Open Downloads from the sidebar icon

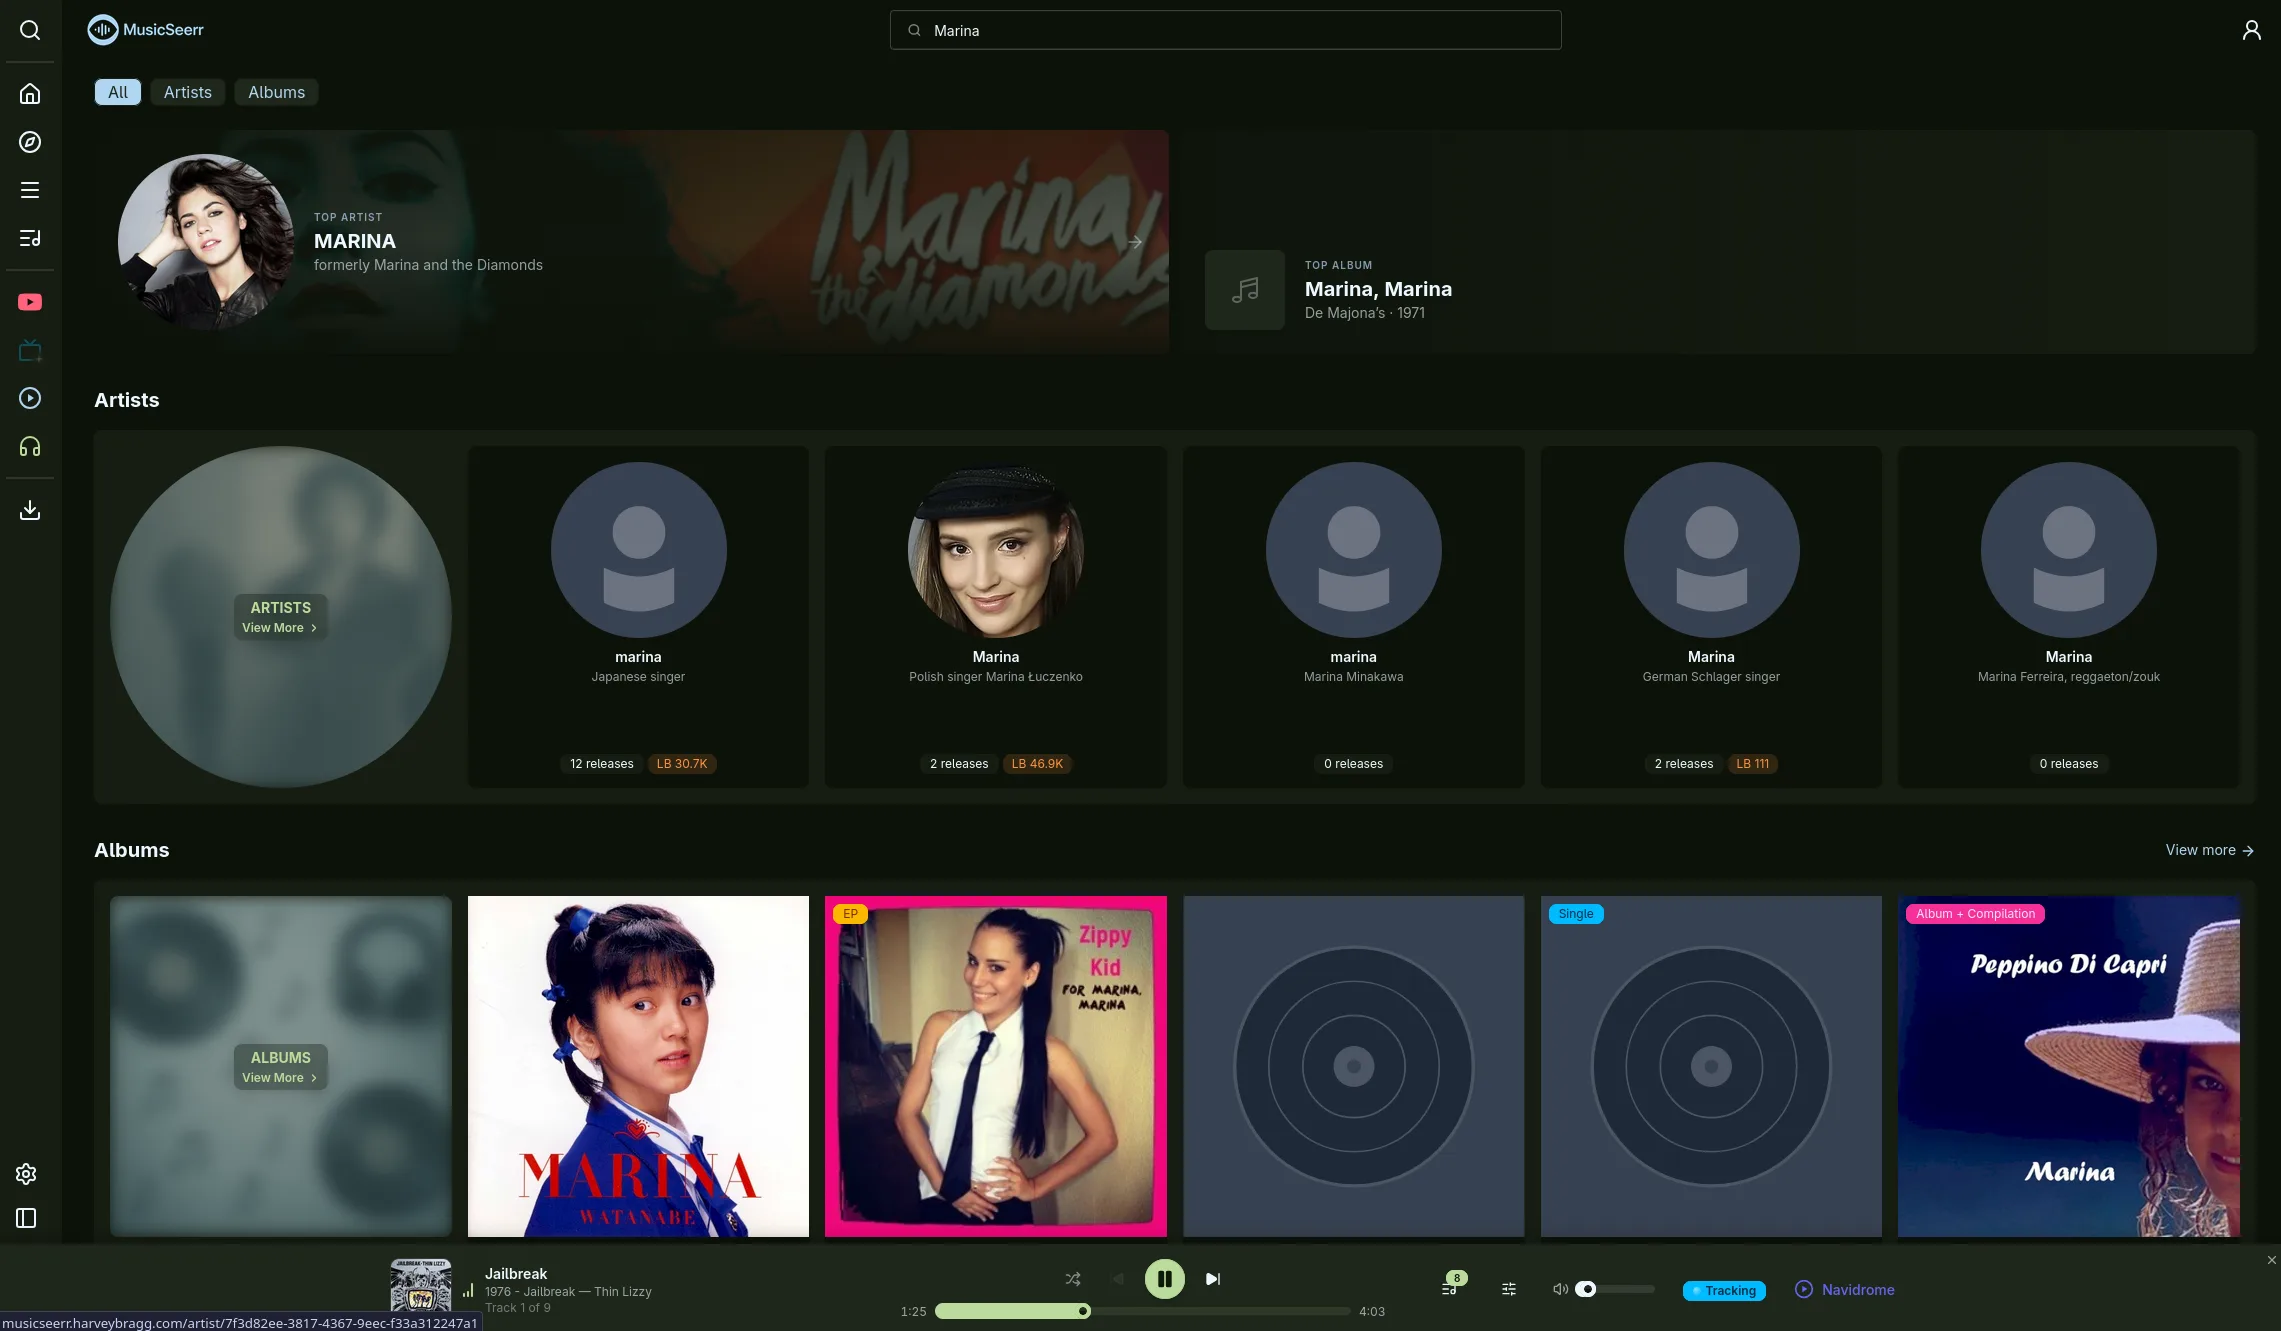30,510
